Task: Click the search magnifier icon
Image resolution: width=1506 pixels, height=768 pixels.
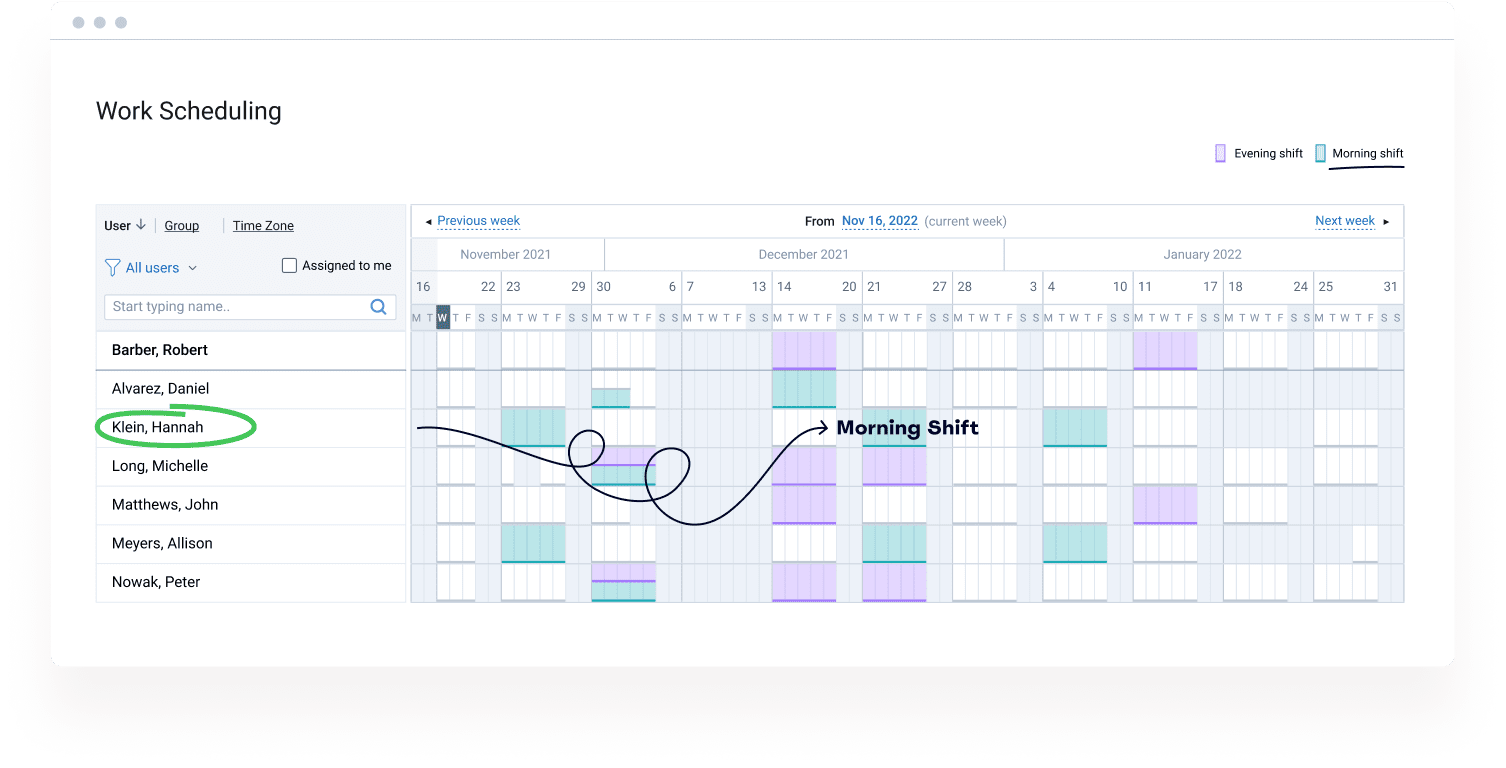Action: pyautogui.click(x=378, y=307)
